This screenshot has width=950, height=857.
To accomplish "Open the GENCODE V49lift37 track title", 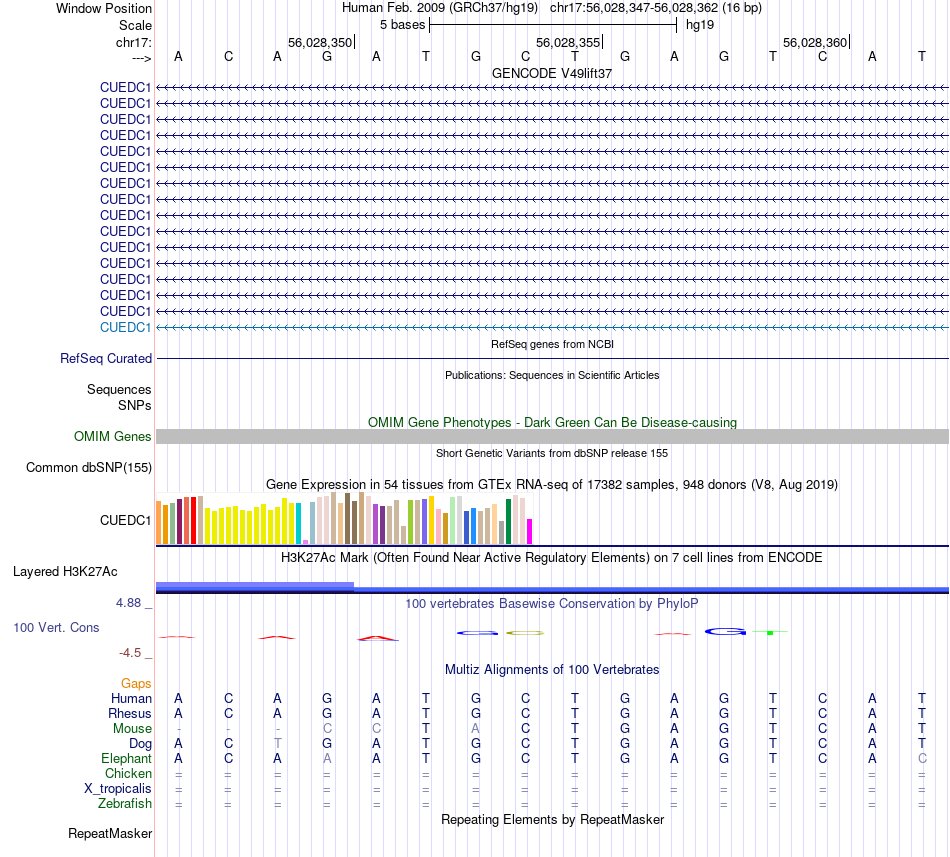I will [552, 73].
